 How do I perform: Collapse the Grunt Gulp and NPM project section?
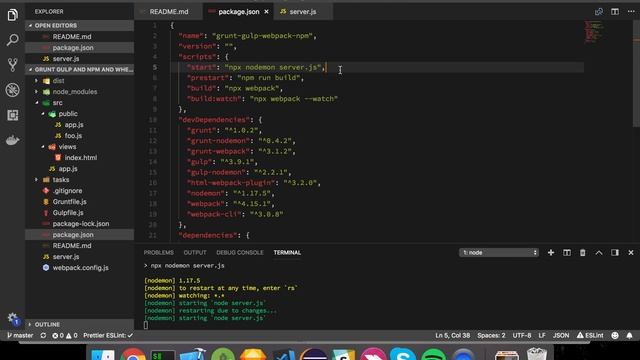pos(80,69)
